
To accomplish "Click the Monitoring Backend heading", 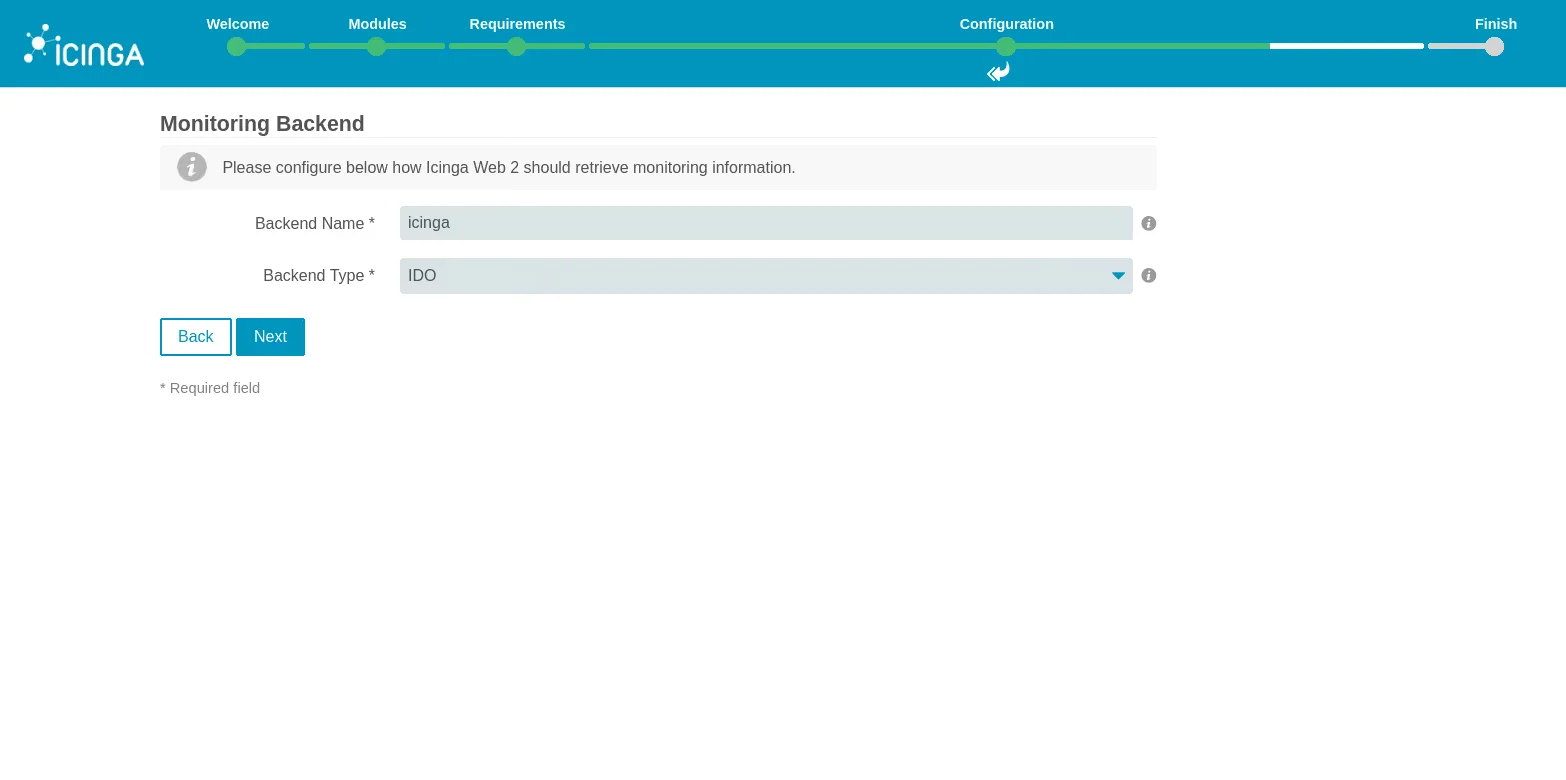I will tap(262, 124).
